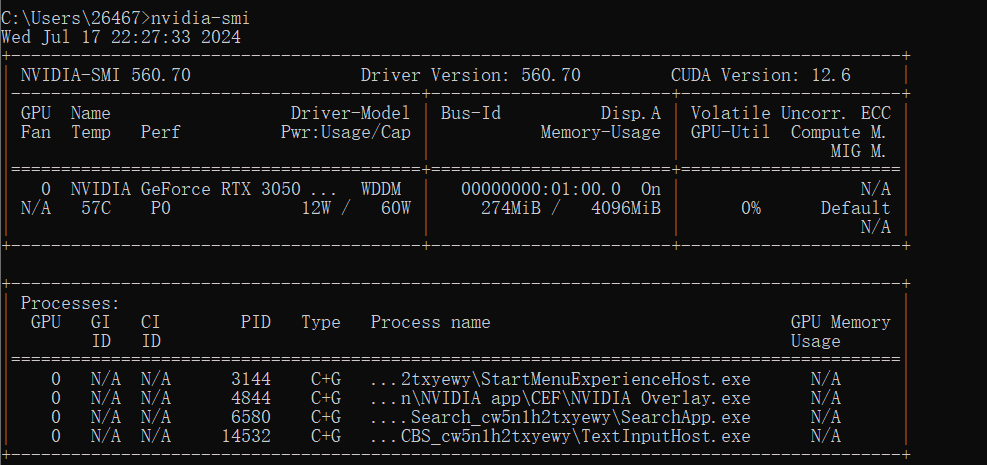Select the MIG M. header text
The width and height of the screenshot is (987, 465).
tap(858, 151)
